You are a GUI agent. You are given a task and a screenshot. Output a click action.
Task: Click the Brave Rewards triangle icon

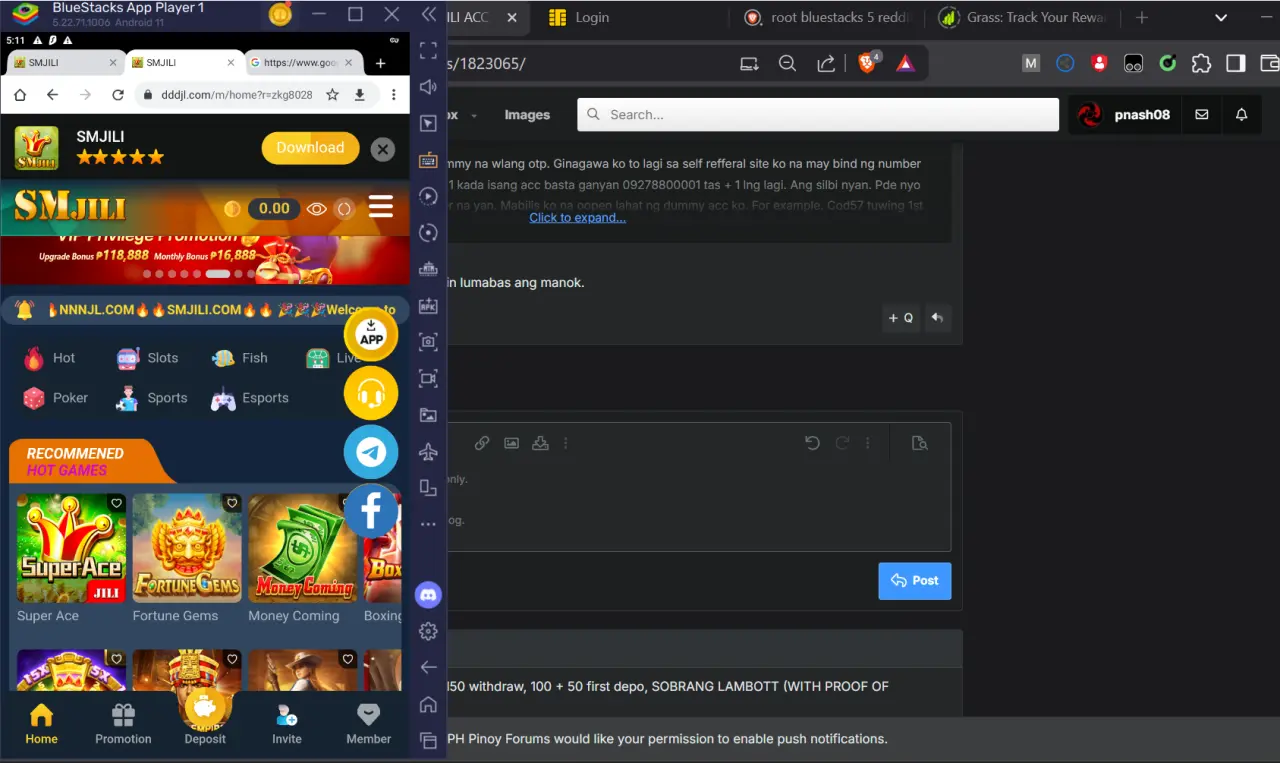click(x=905, y=63)
